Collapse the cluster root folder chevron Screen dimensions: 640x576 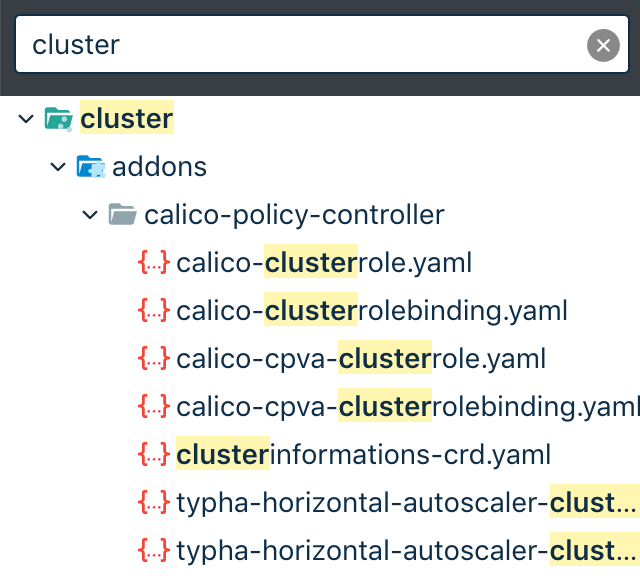pos(26,119)
